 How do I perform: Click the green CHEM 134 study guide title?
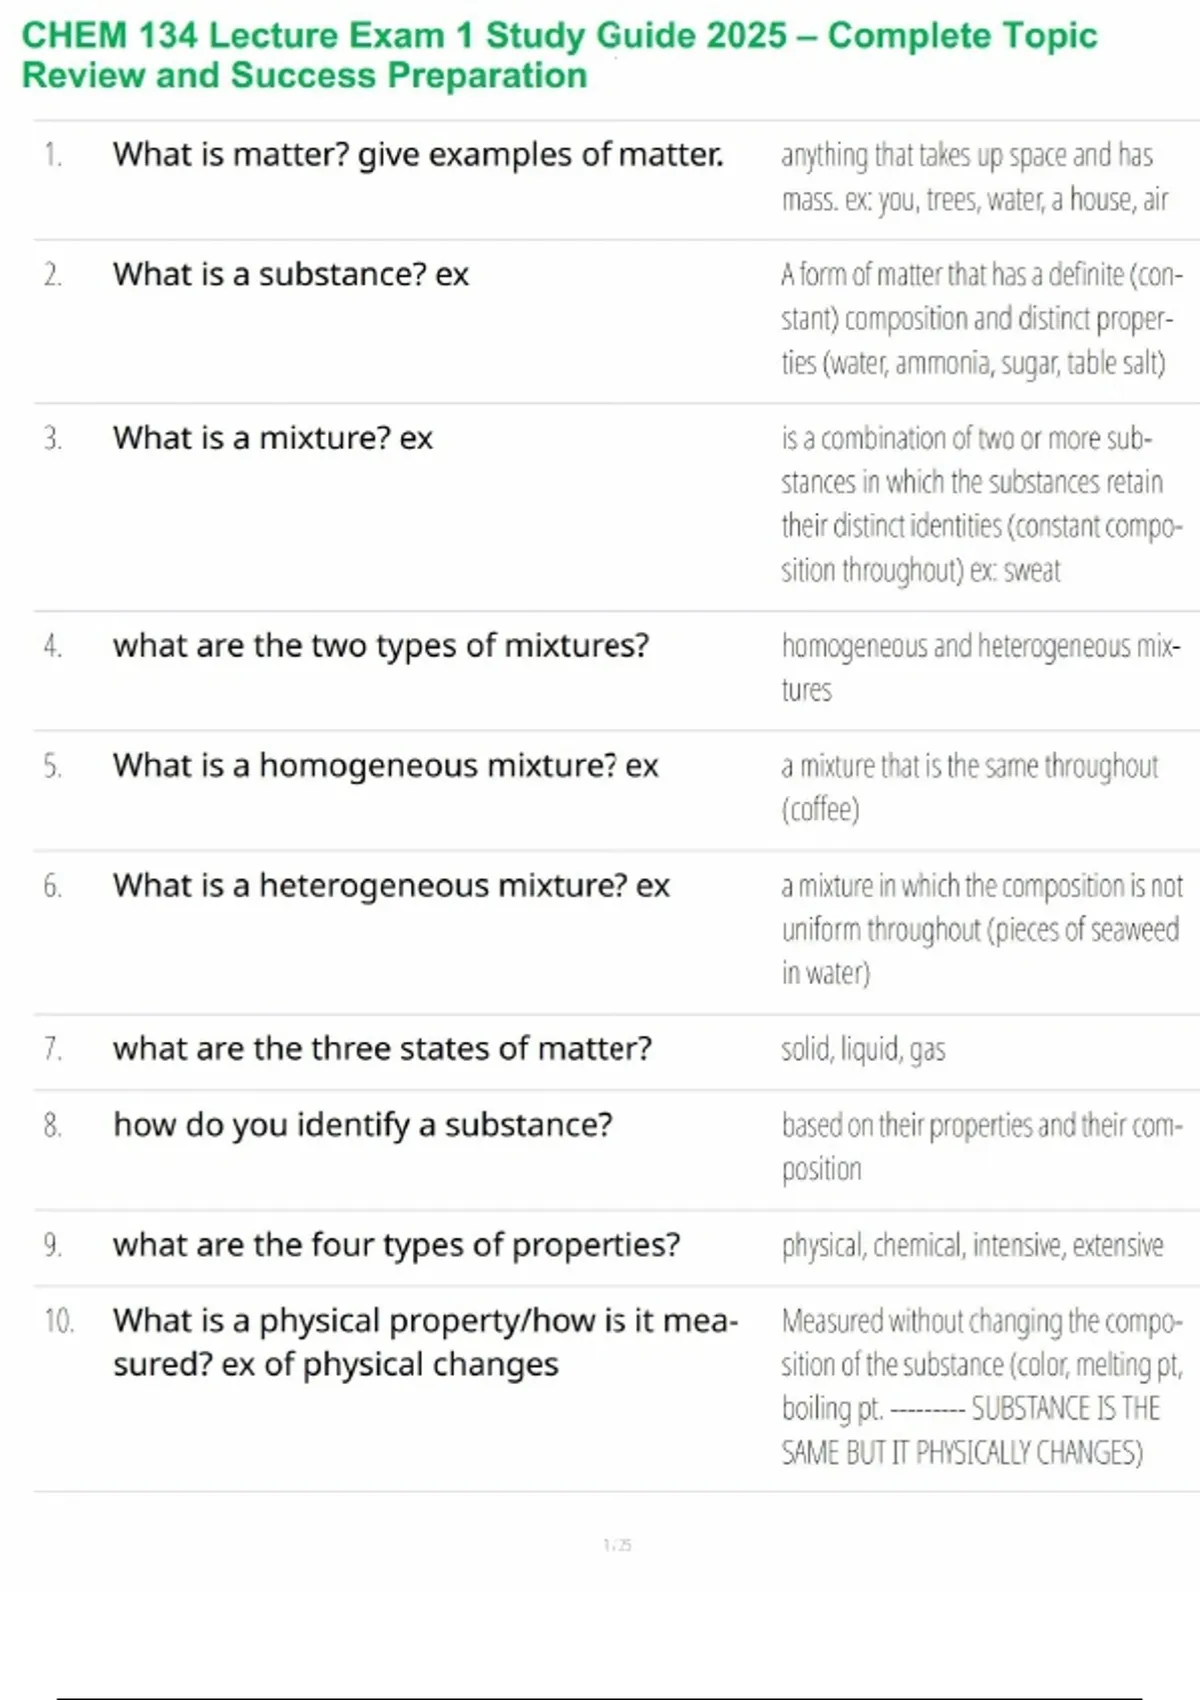coord(559,55)
